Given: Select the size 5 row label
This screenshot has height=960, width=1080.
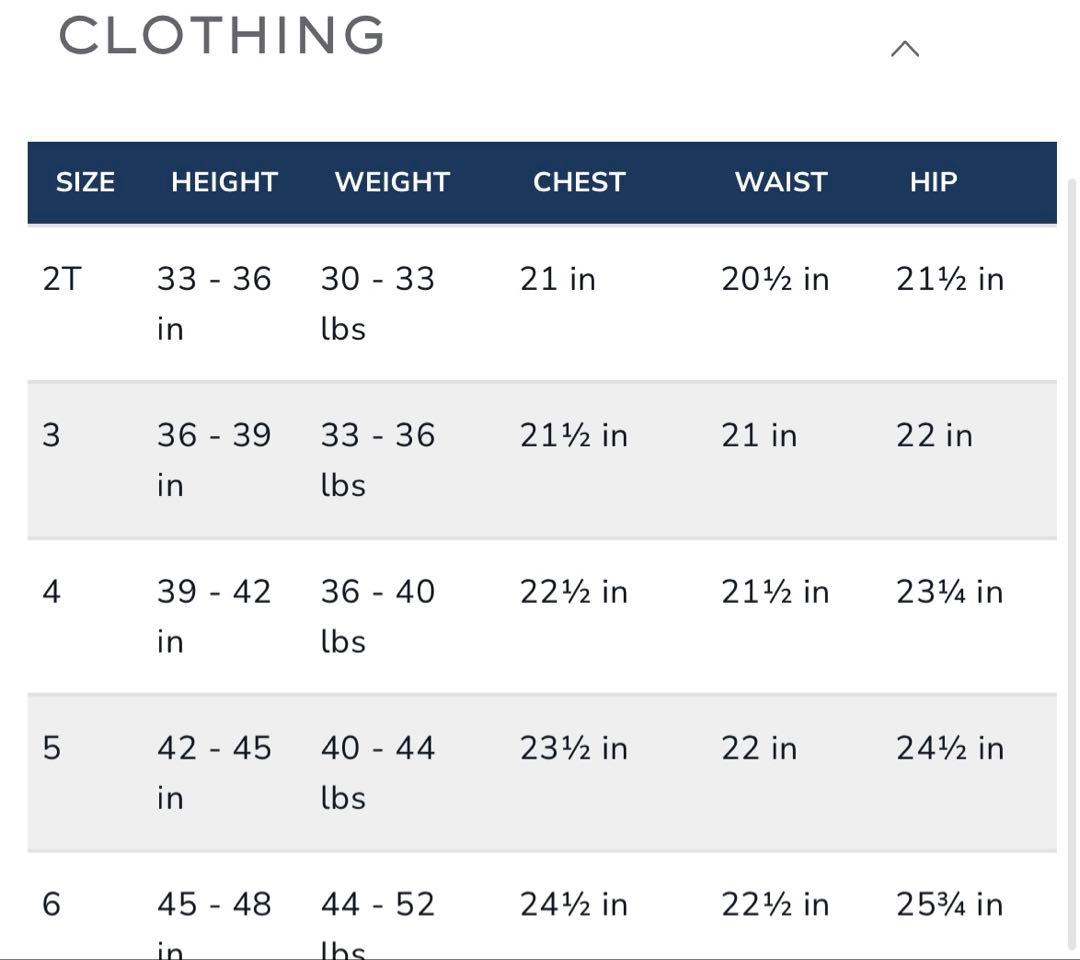Looking at the screenshot, I should coord(51,748).
